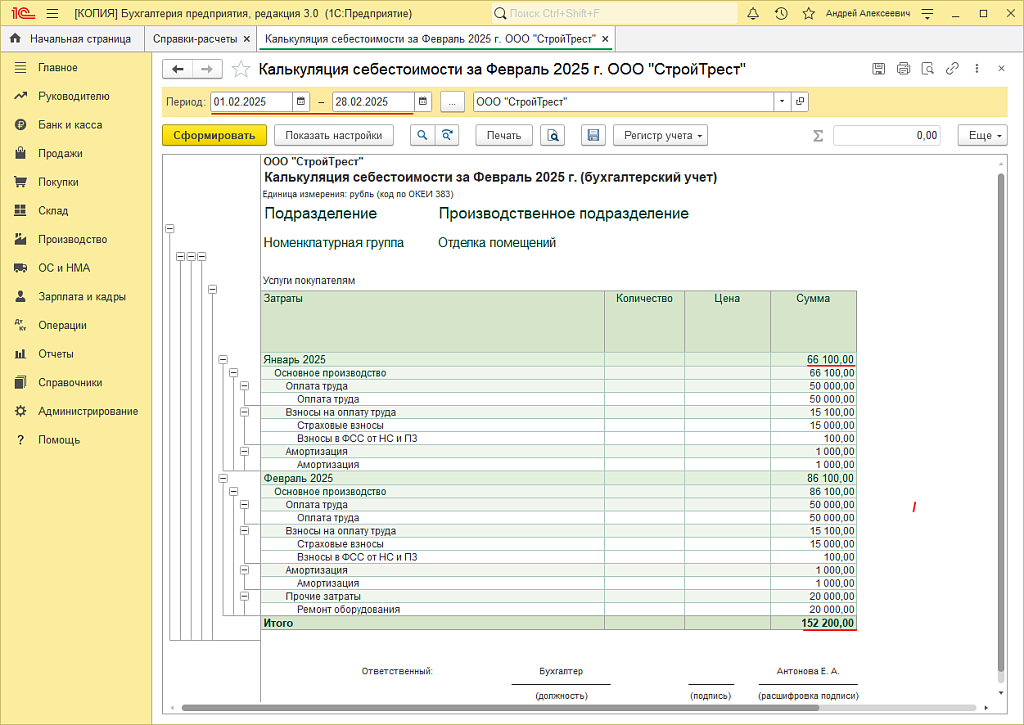
Task: Open the Регистр учета dropdown
Action: click(x=661, y=135)
